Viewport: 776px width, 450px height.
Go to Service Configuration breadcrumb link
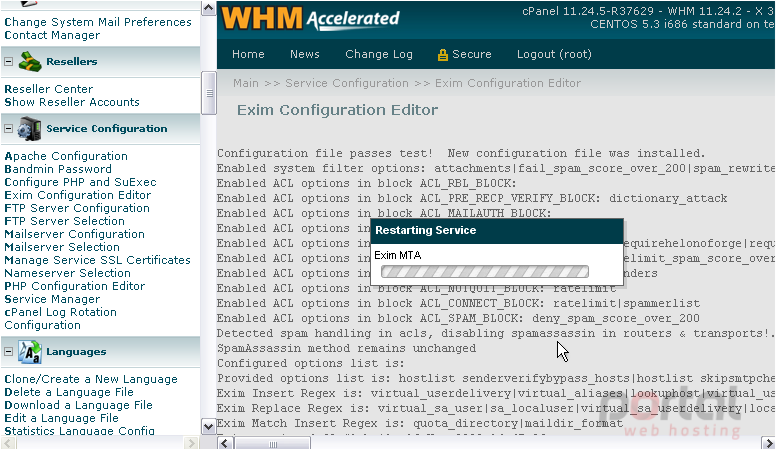tap(346, 83)
